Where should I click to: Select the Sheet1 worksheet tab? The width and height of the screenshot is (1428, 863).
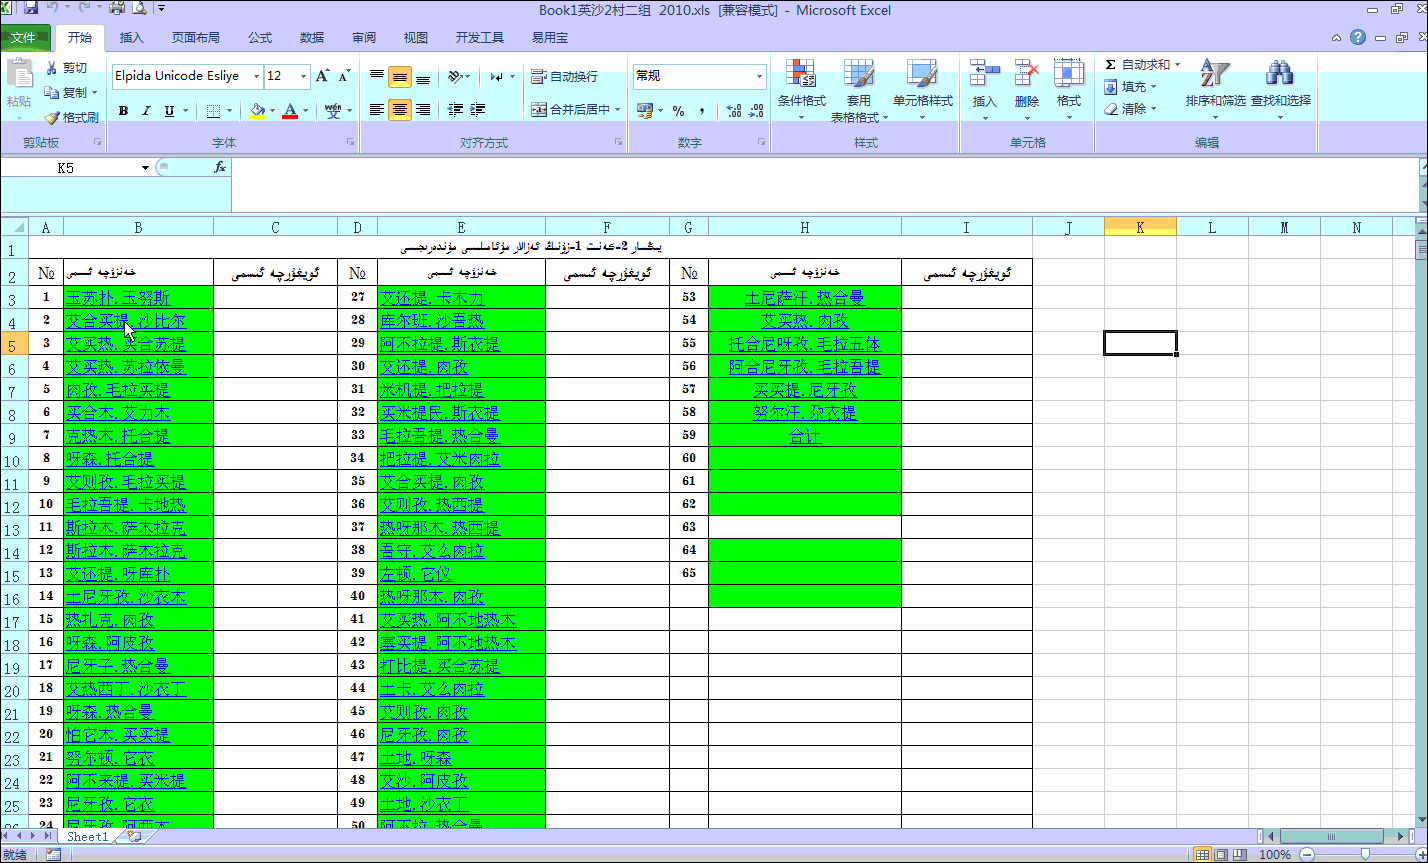pyautogui.click(x=87, y=836)
